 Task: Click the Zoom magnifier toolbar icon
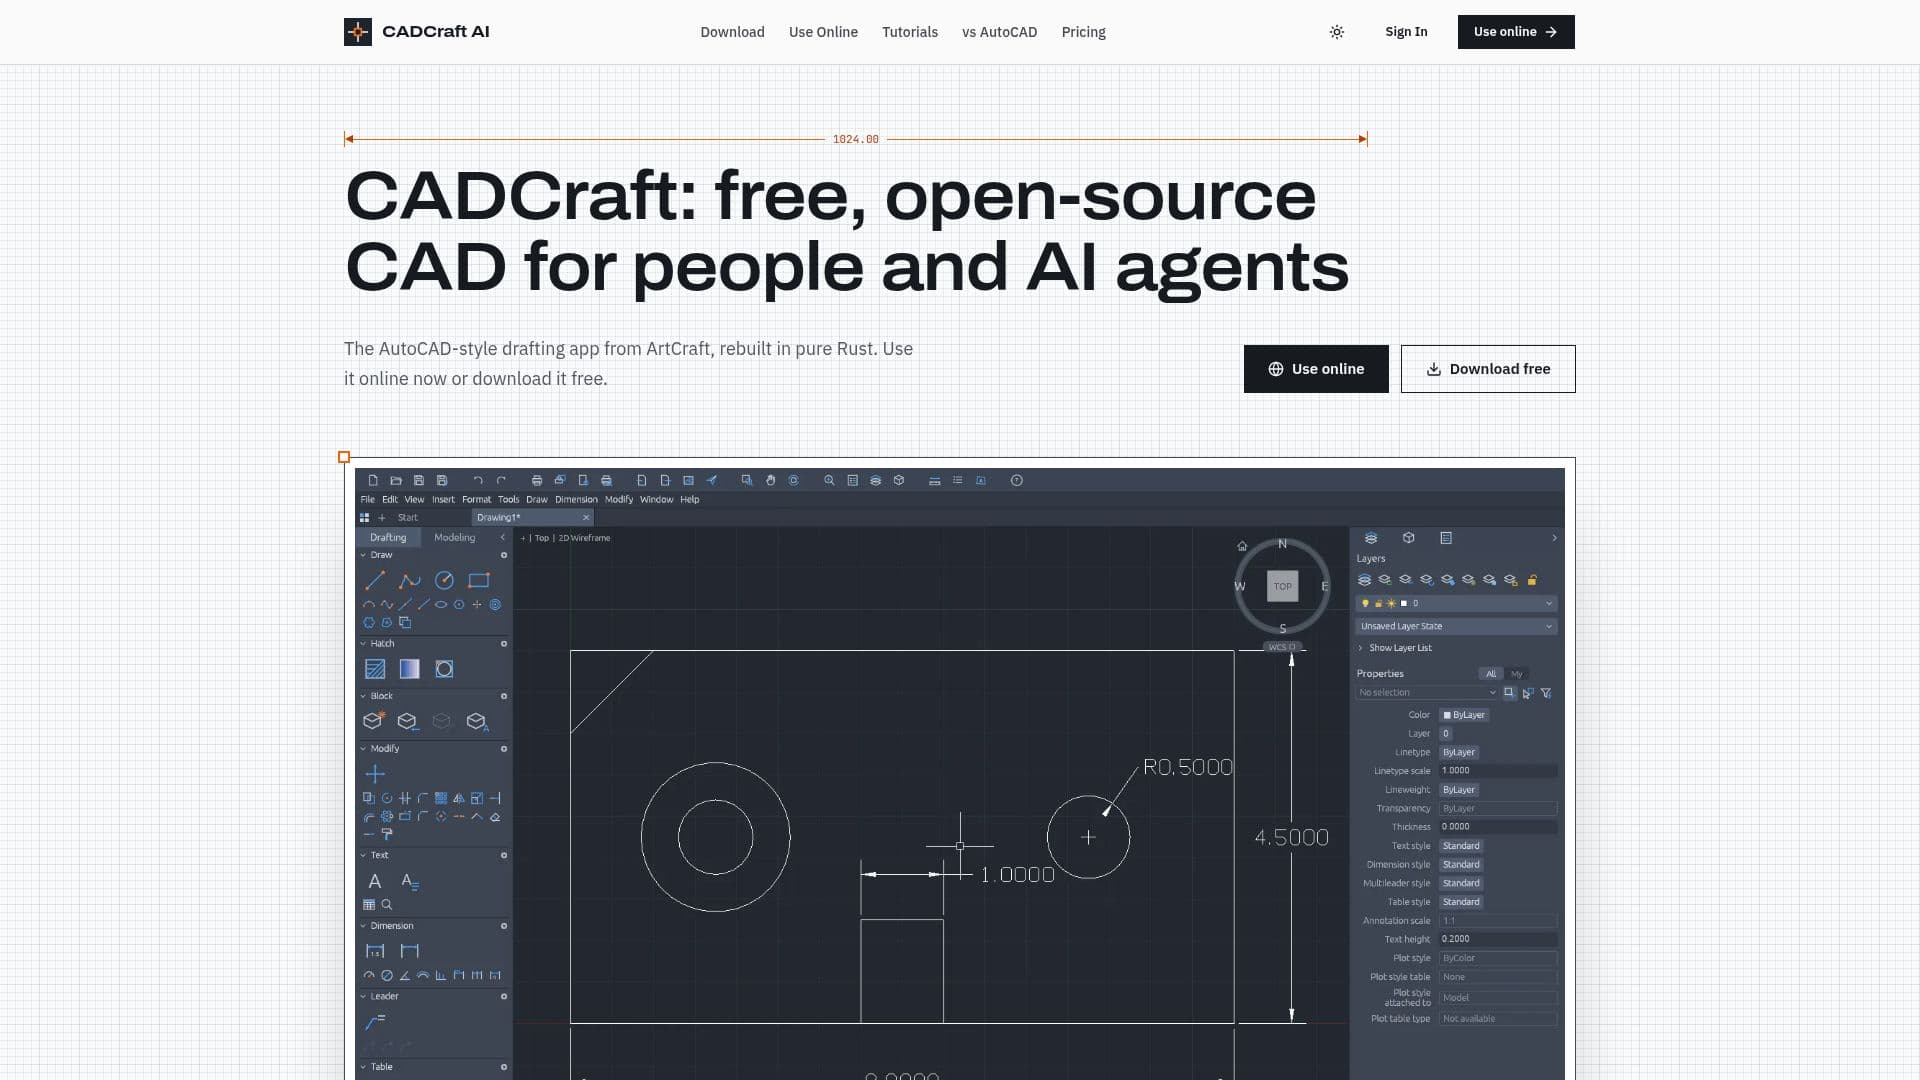(x=829, y=481)
